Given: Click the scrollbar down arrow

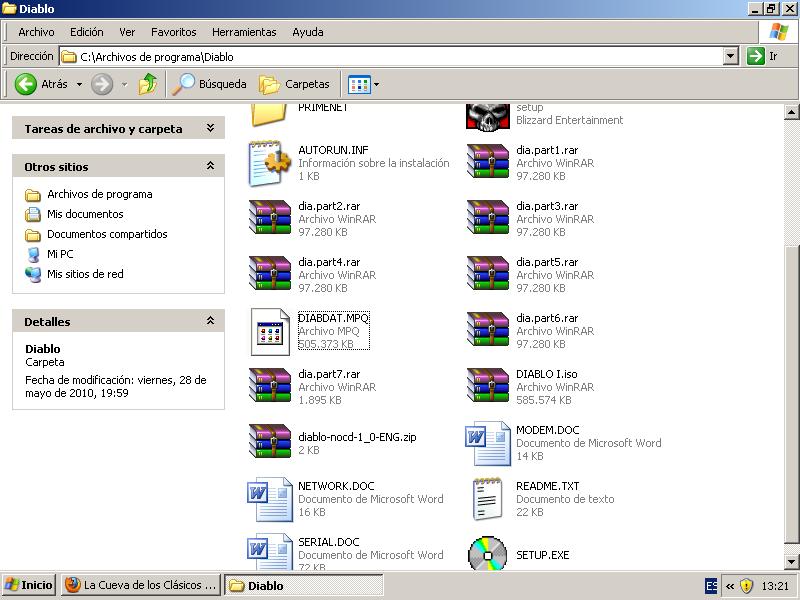Looking at the screenshot, I should coord(792,562).
